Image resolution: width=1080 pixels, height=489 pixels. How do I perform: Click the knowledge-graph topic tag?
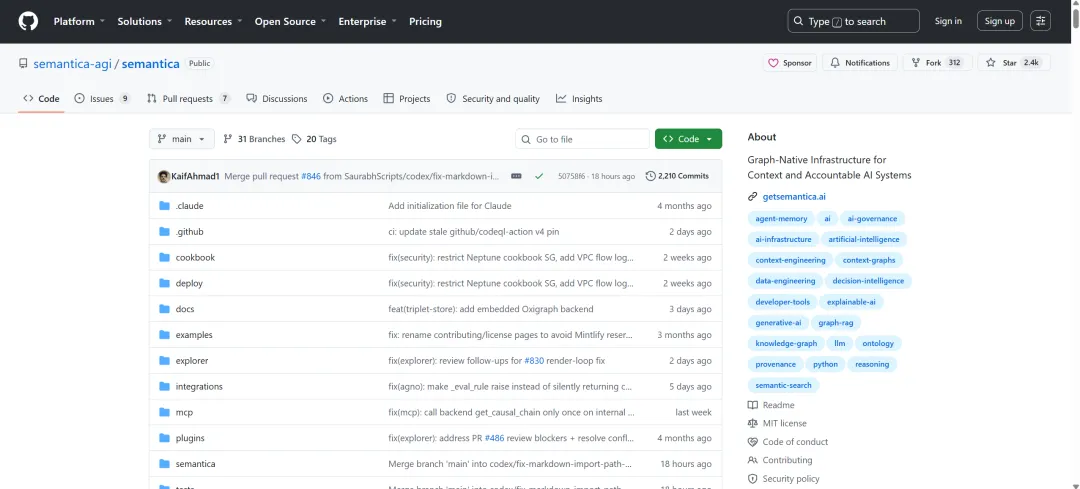(786, 343)
